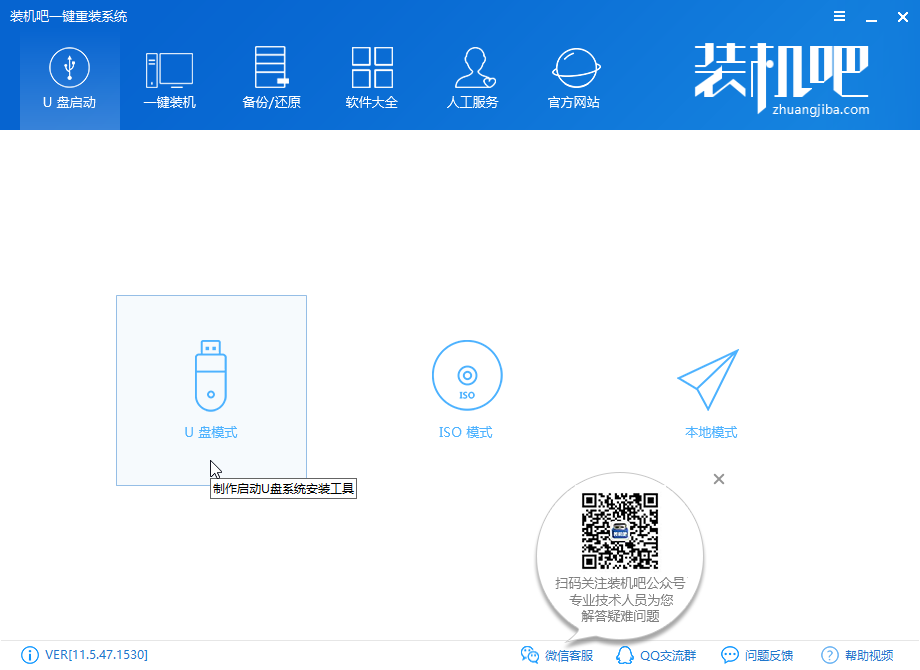The height and width of the screenshot is (670, 920).
Task: Open the title bar menu button
Action: [x=838, y=17]
